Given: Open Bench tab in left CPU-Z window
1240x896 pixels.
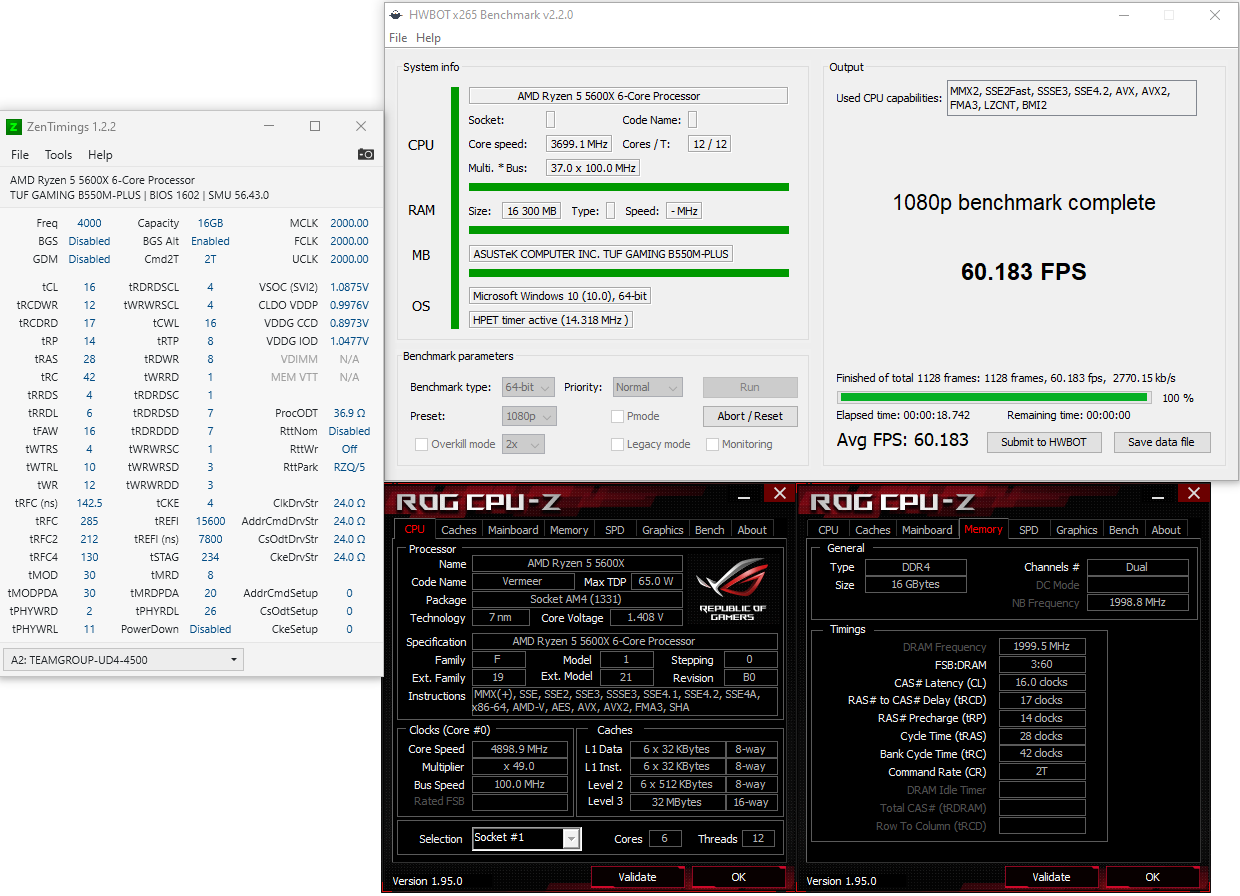Looking at the screenshot, I should point(710,530).
